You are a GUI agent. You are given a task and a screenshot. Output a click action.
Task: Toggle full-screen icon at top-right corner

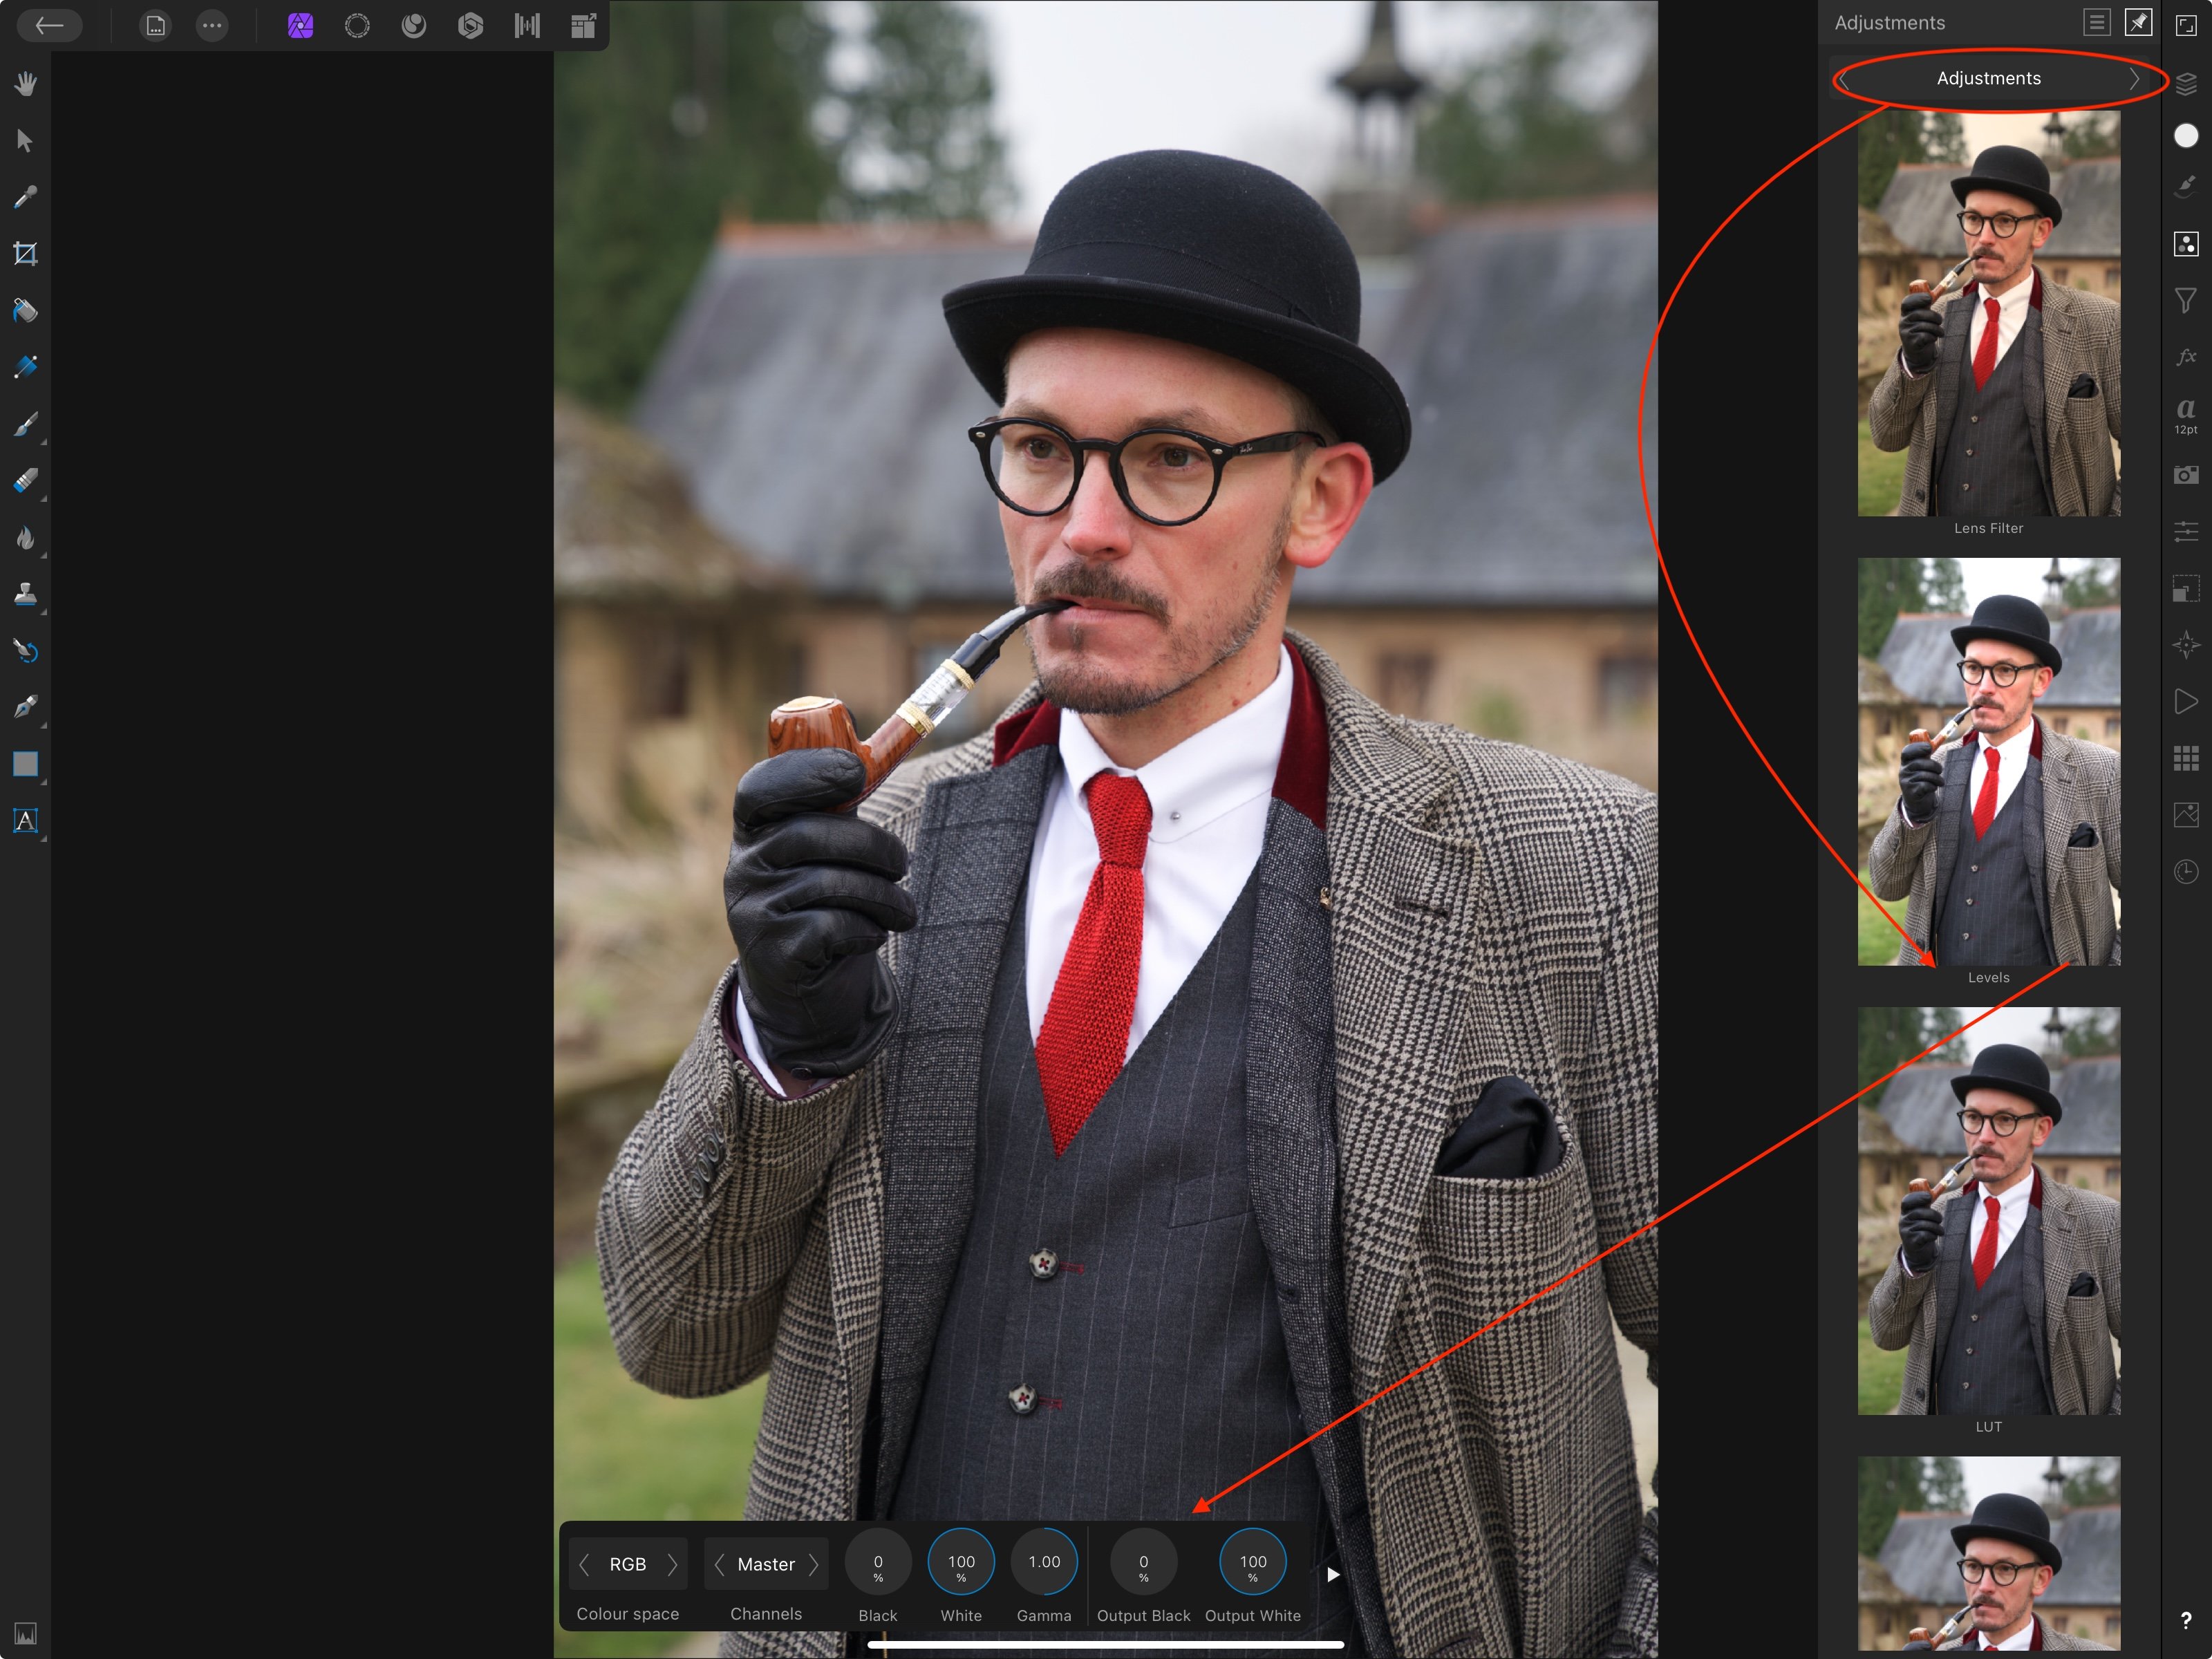click(2186, 25)
